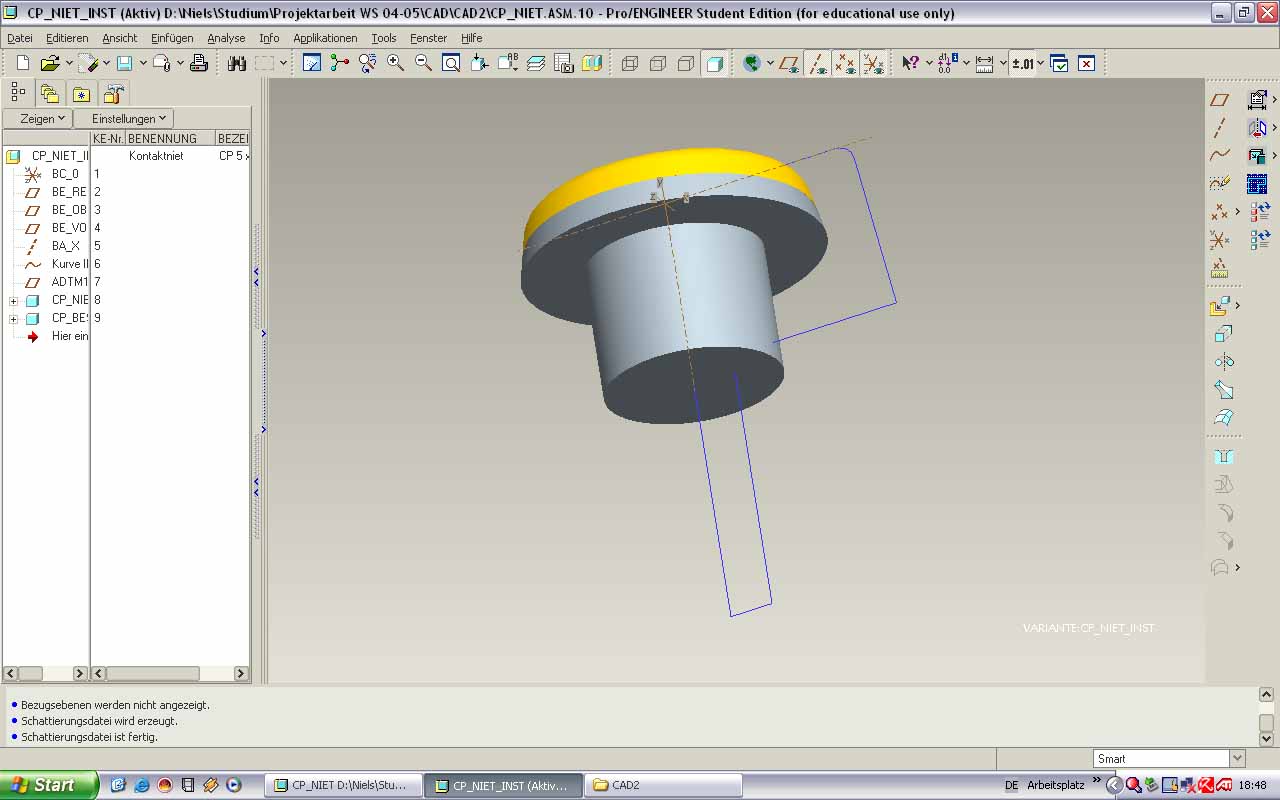This screenshot has height=800, width=1280.
Task: Click the binoculars search tool
Action: [x=237, y=63]
